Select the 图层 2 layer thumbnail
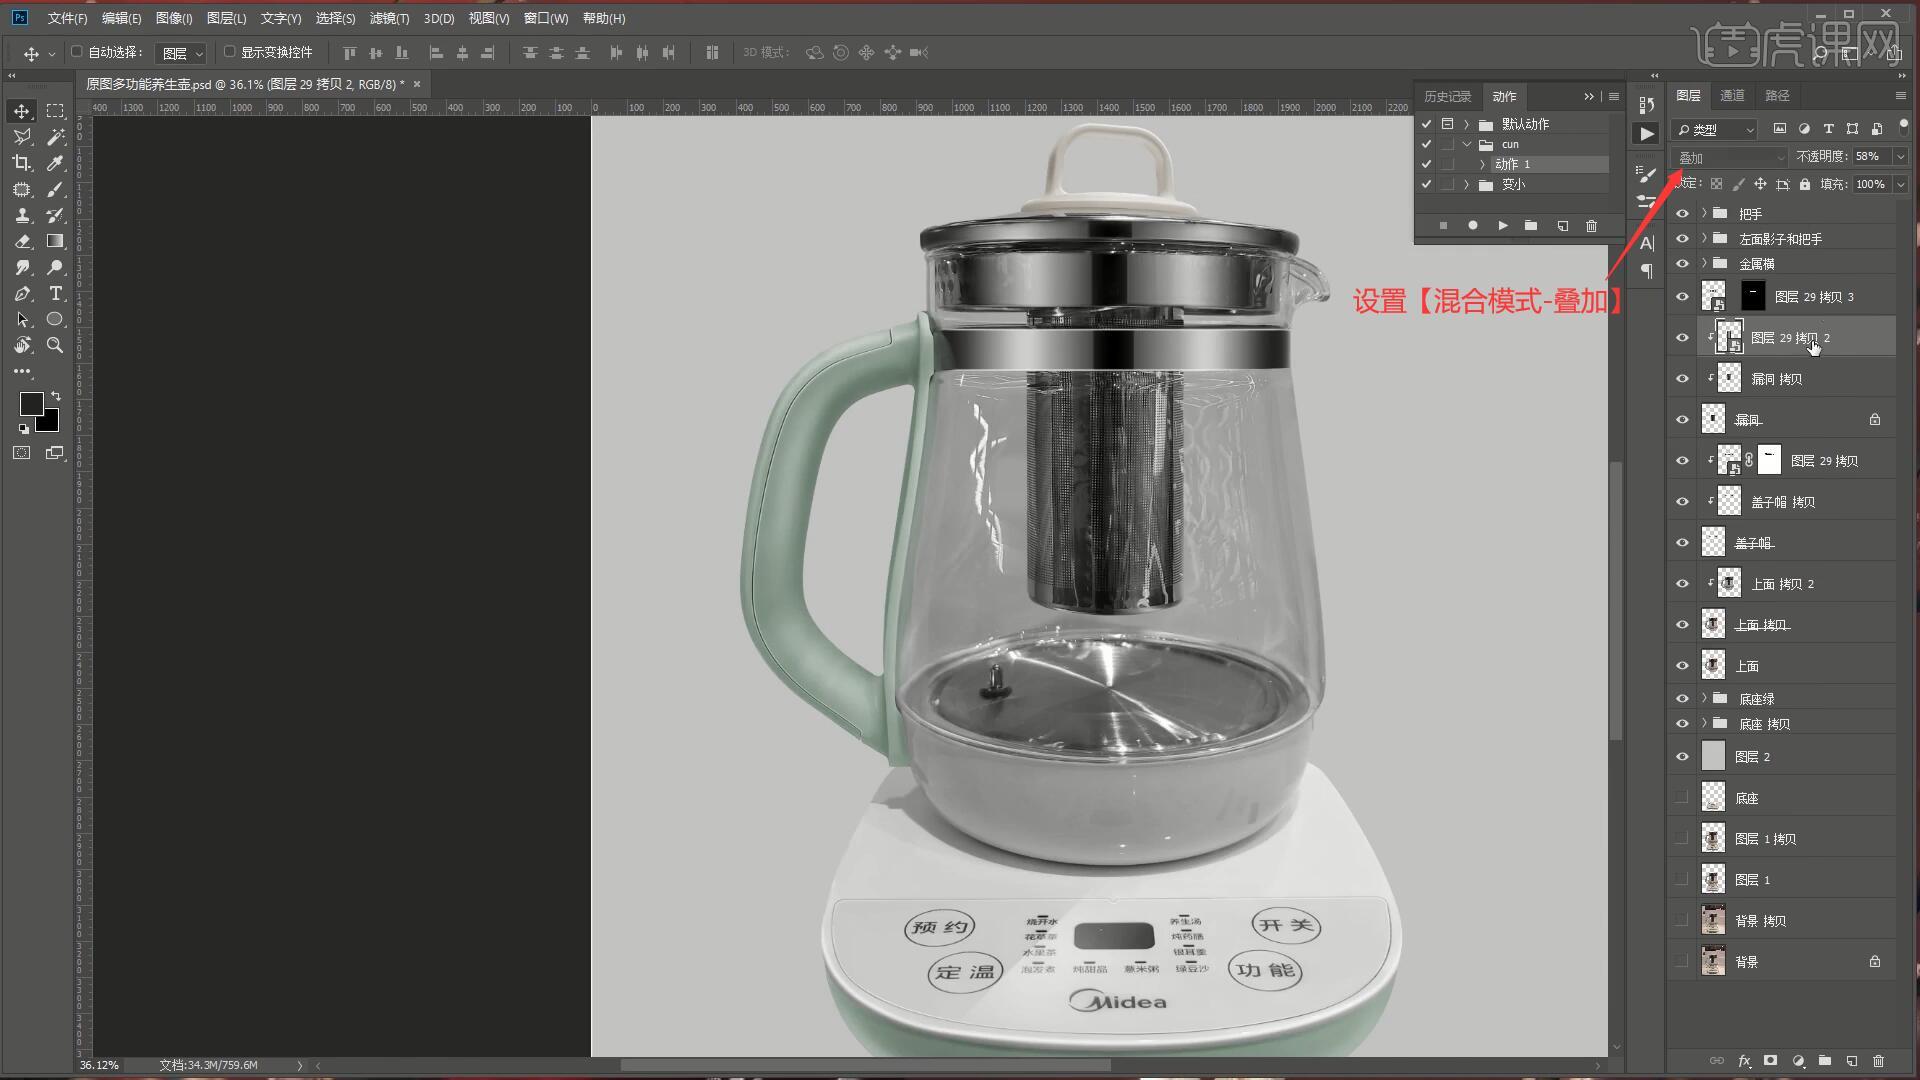Viewport: 1920px width, 1080px height. pyautogui.click(x=1714, y=757)
